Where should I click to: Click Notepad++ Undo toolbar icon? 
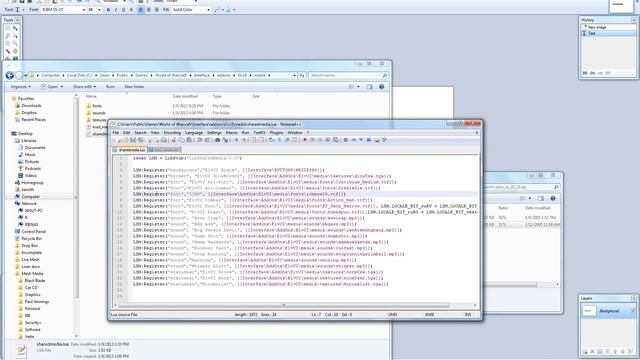point(199,140)
